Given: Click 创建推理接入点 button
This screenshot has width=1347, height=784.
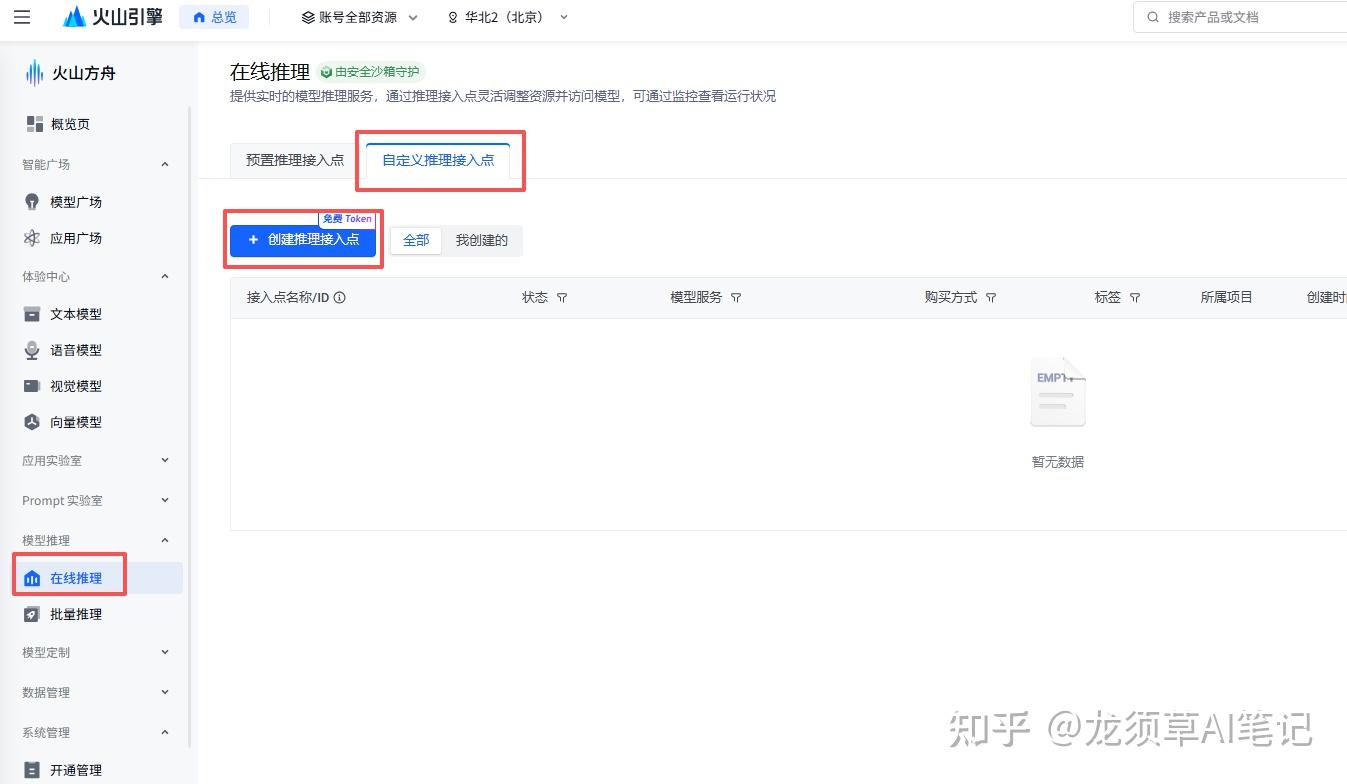Looking at the screenshot, I should (303, 240).
